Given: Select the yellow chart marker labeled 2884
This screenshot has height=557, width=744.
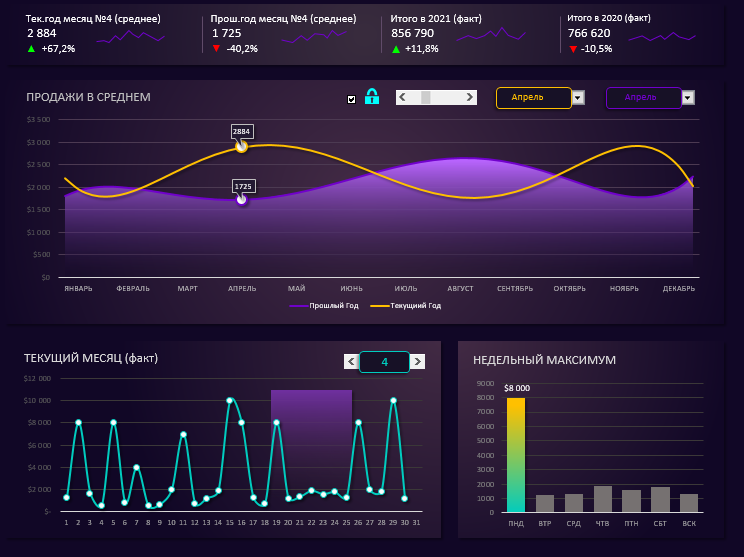Looking at the screenshot, I should pos(241,147).
